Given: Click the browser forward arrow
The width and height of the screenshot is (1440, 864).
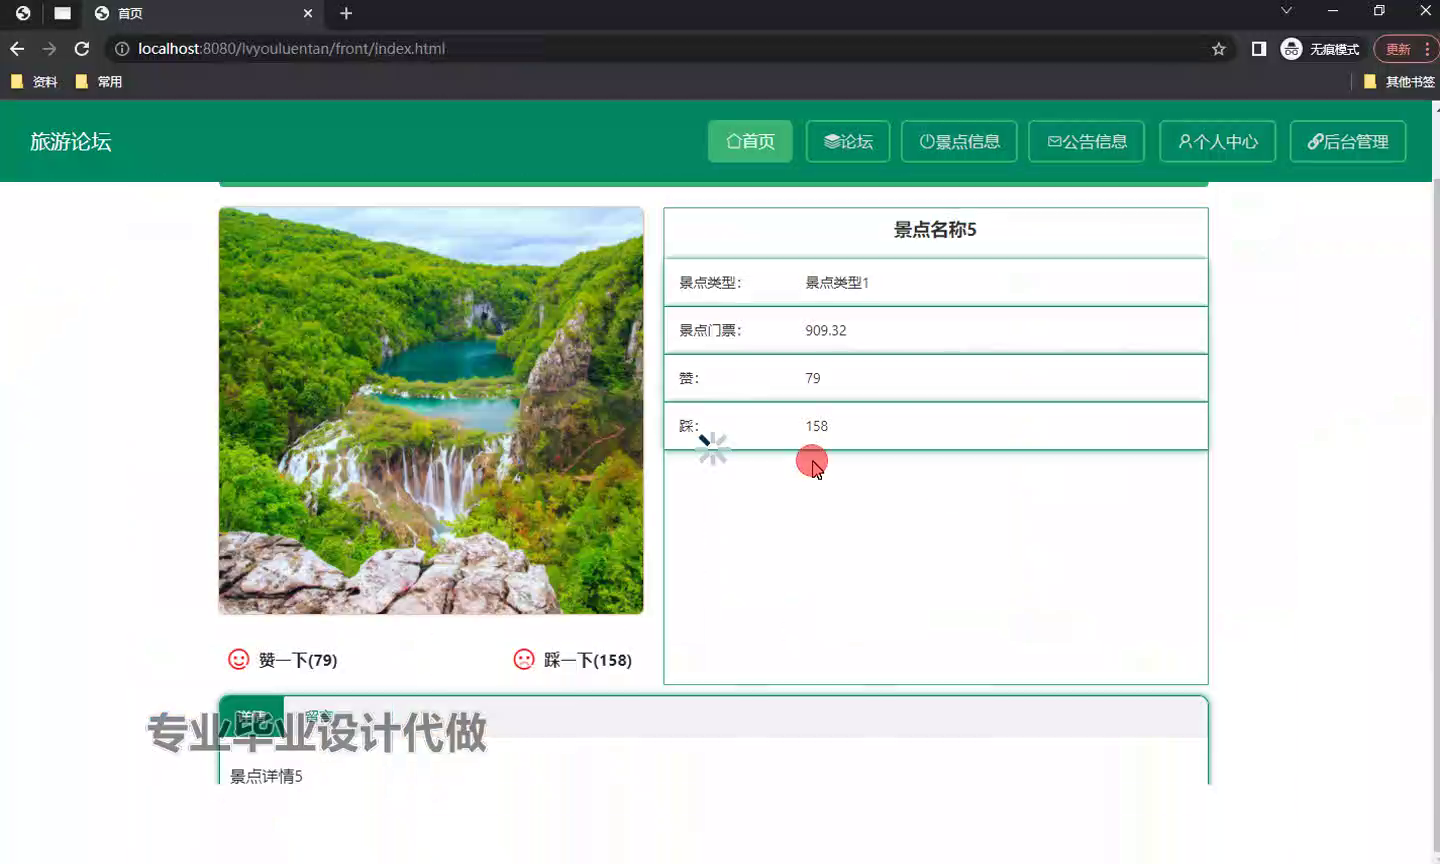Looking at the screenshot, I should tap(49, 48).
